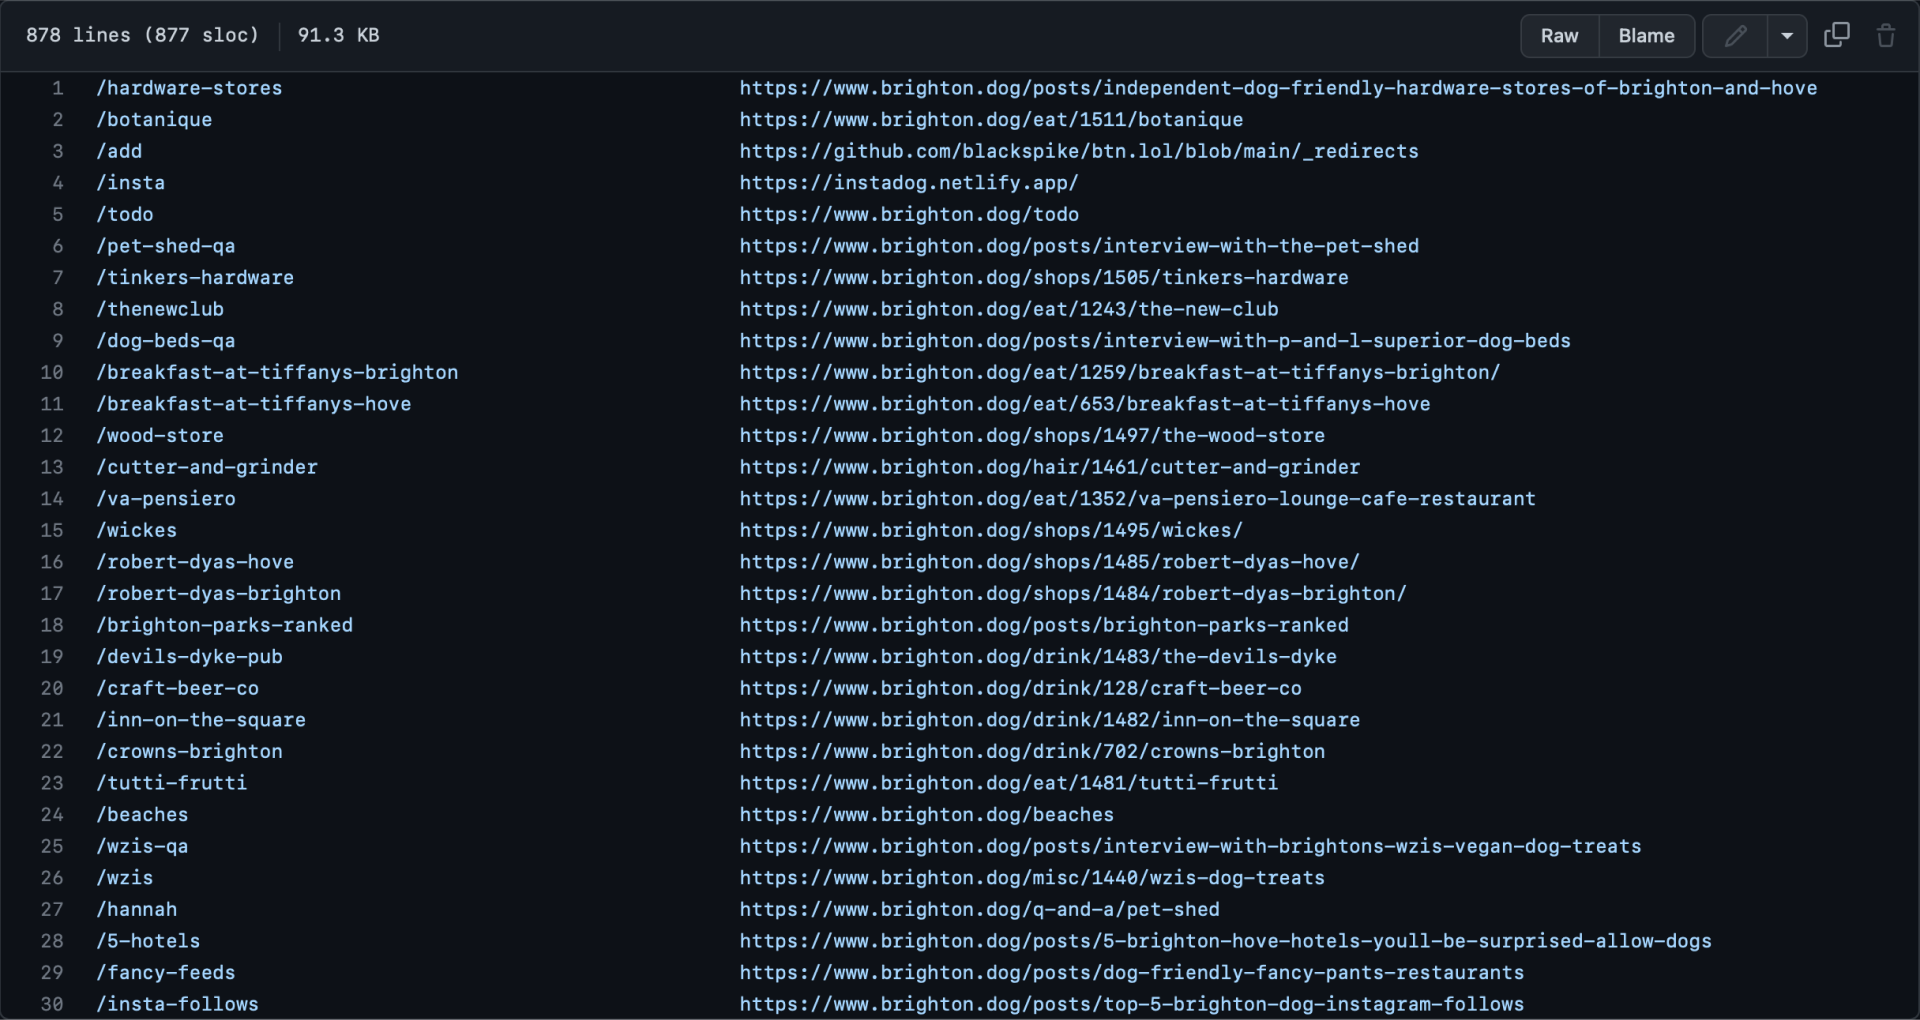The image size is (1920, 1020).
Task: Click the /breakfast-at-tiffanys-hove path
Action: click(254, 404)
